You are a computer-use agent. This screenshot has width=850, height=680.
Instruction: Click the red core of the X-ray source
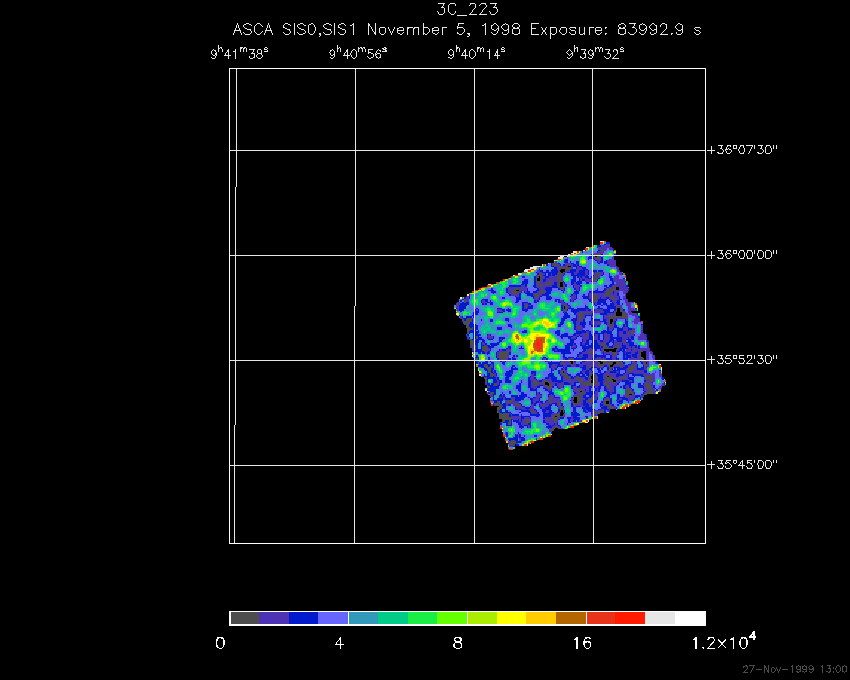[x=539, y=344]
